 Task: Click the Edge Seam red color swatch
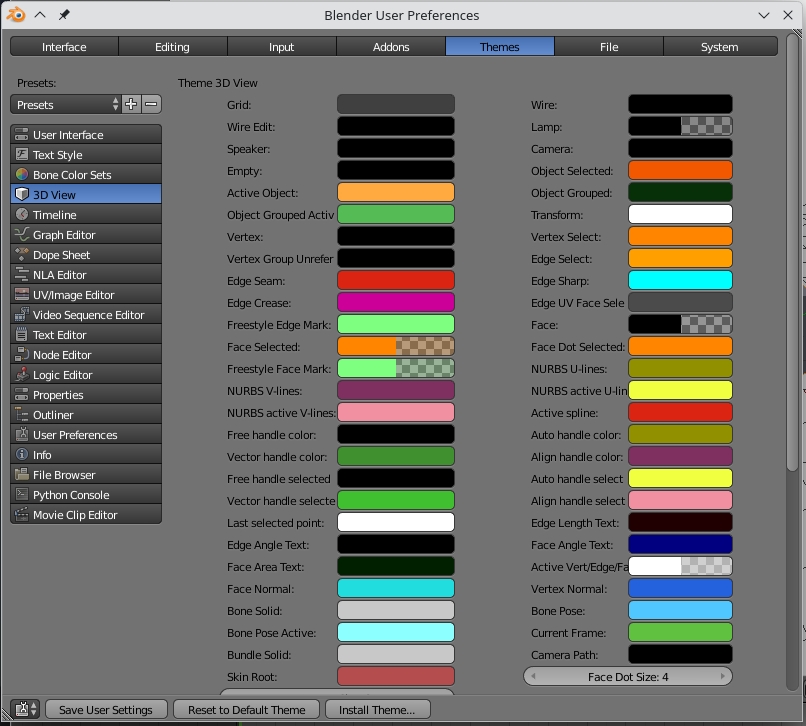click(396, 281)
